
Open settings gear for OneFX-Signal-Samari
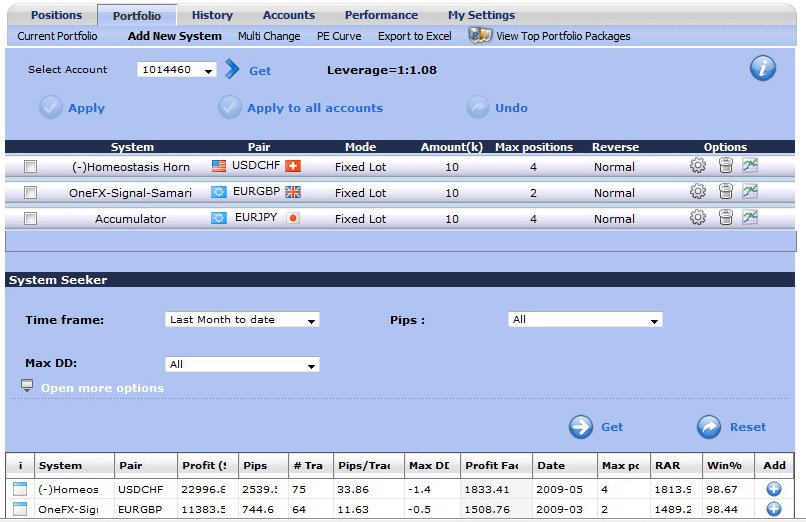[x=698, y=191]
